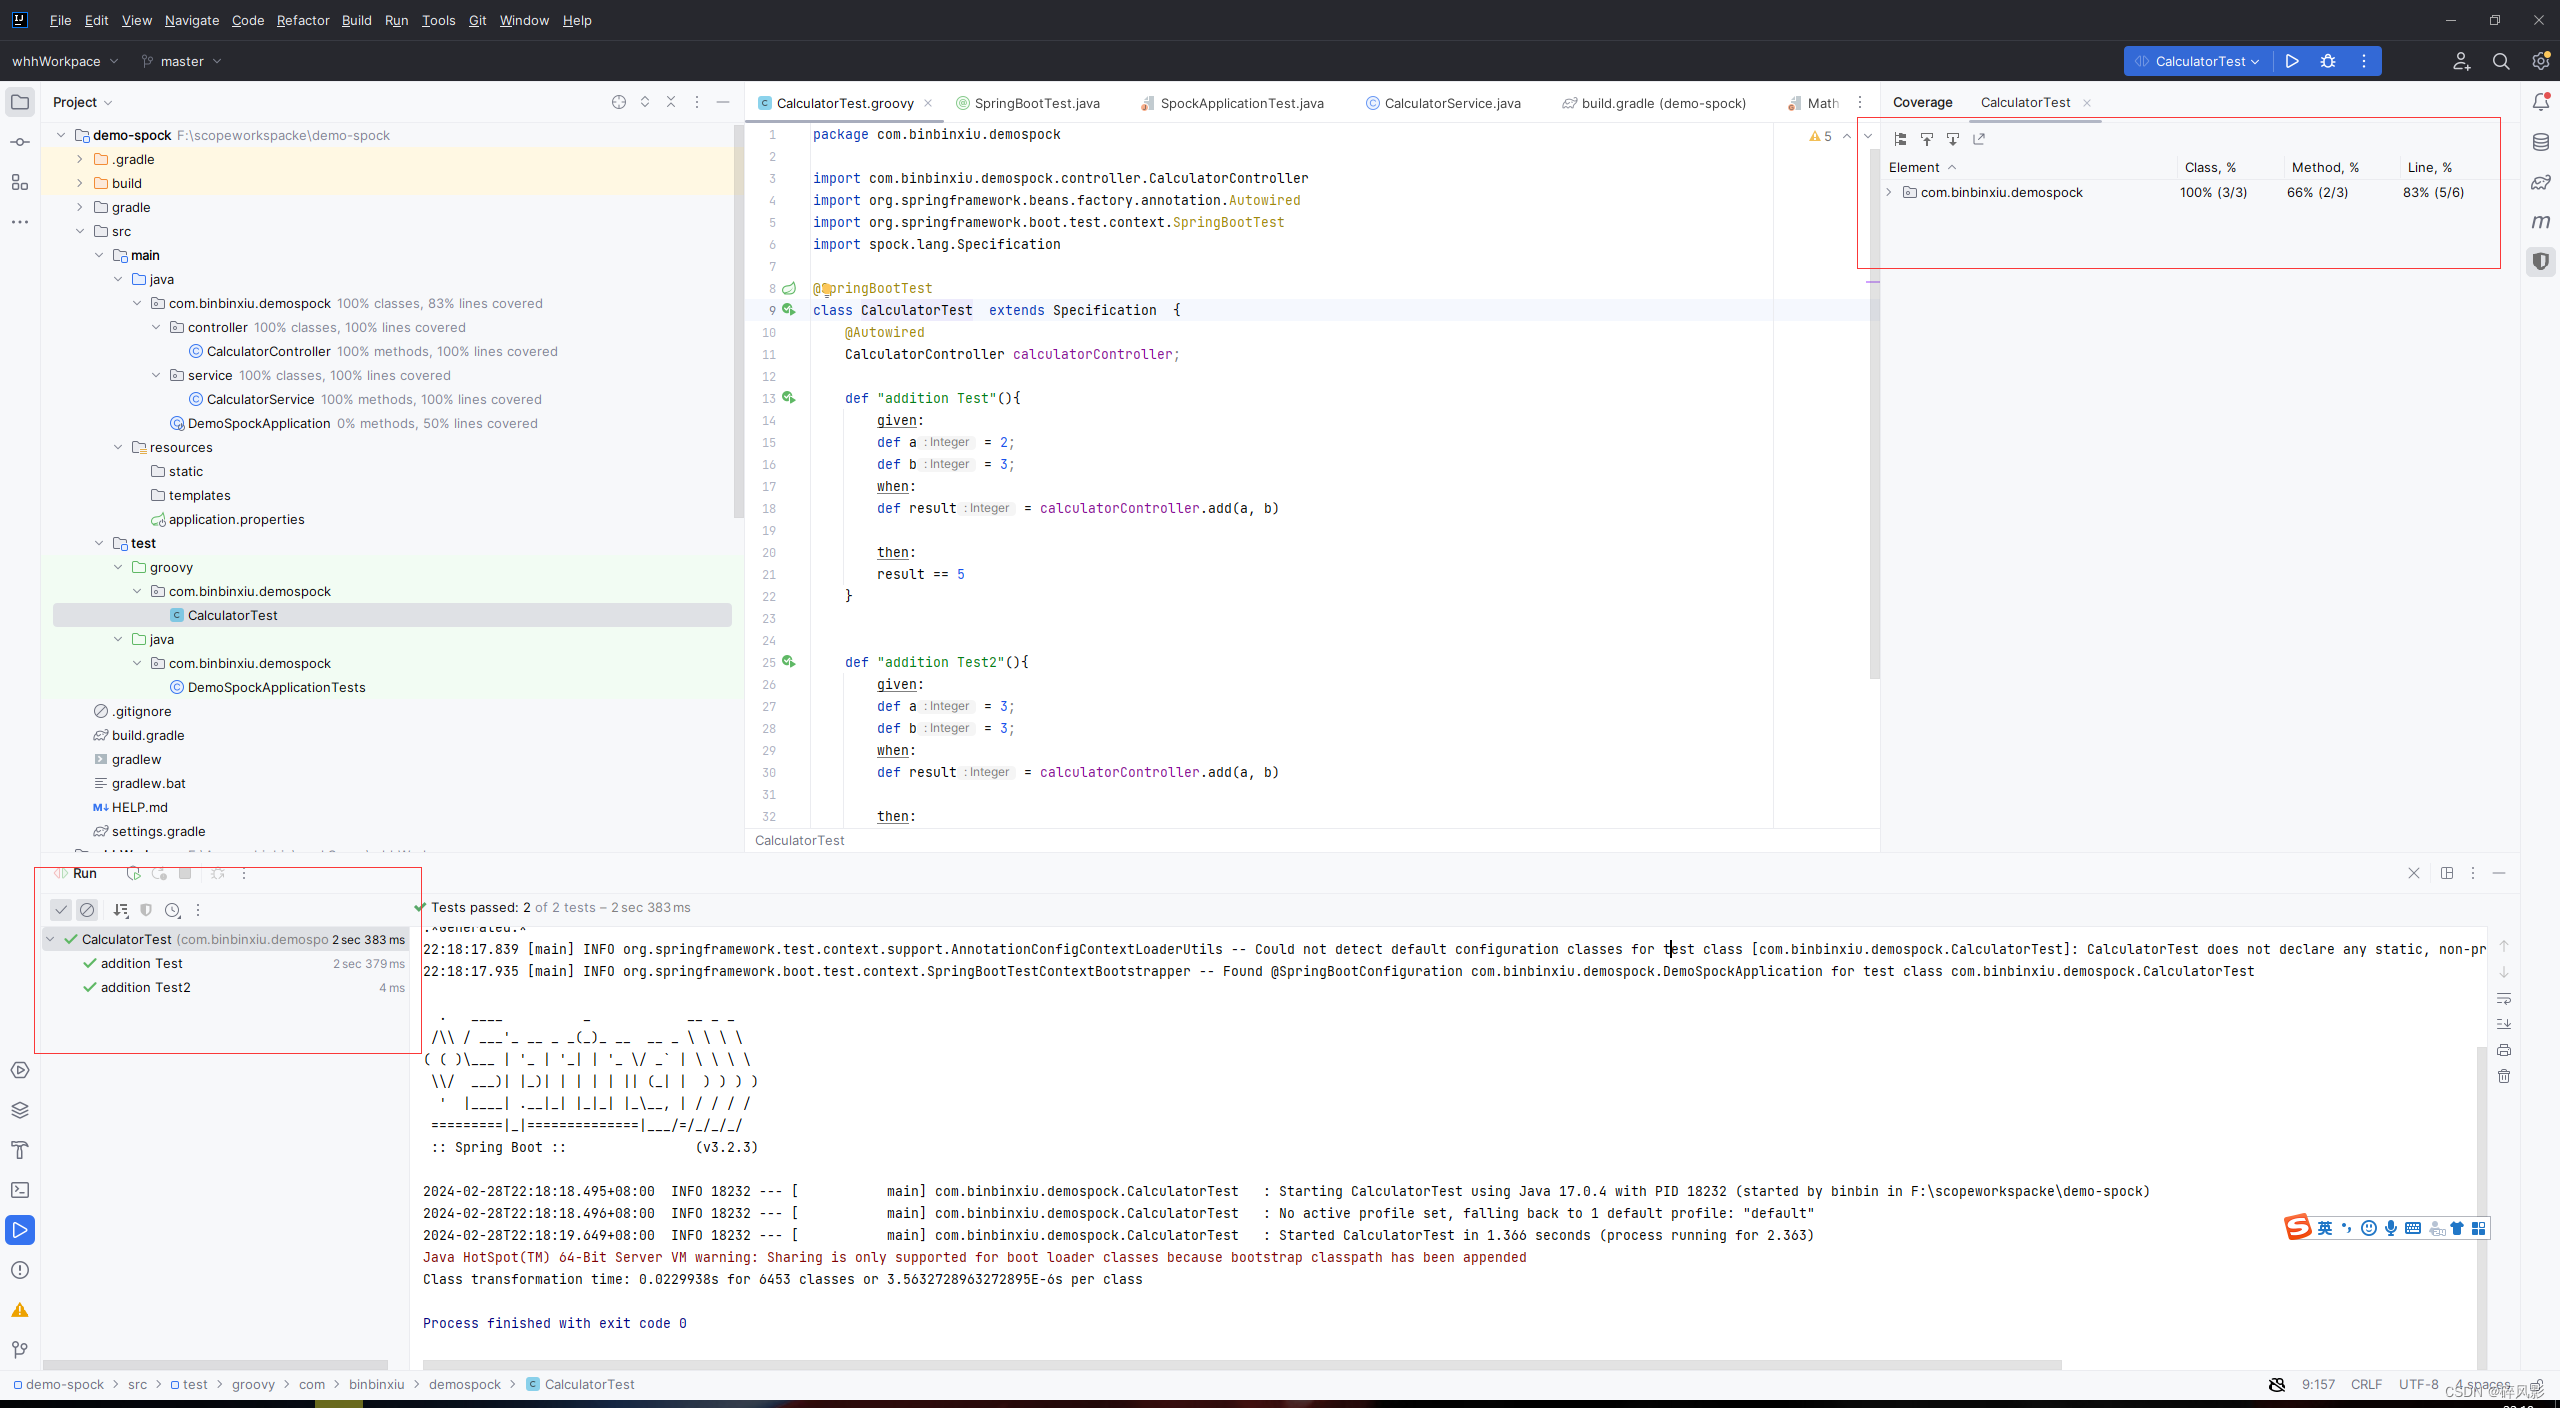
Task: Open the Terminal tool window
Action: pyautogui.click(x=20, y=1190)
